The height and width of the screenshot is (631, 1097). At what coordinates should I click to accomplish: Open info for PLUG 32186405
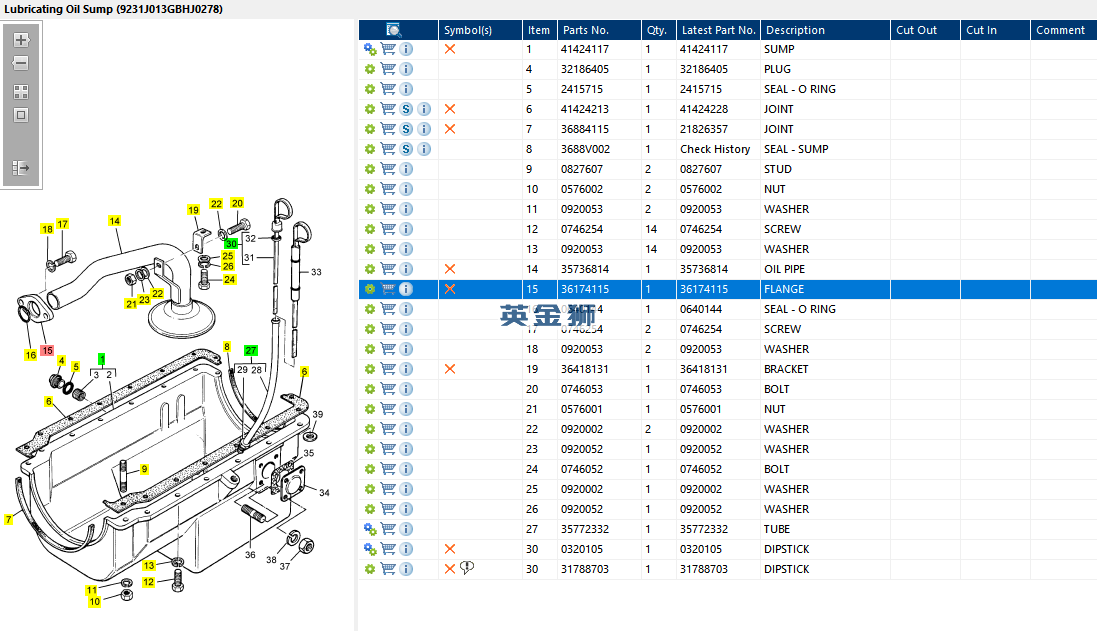(406, 69)
